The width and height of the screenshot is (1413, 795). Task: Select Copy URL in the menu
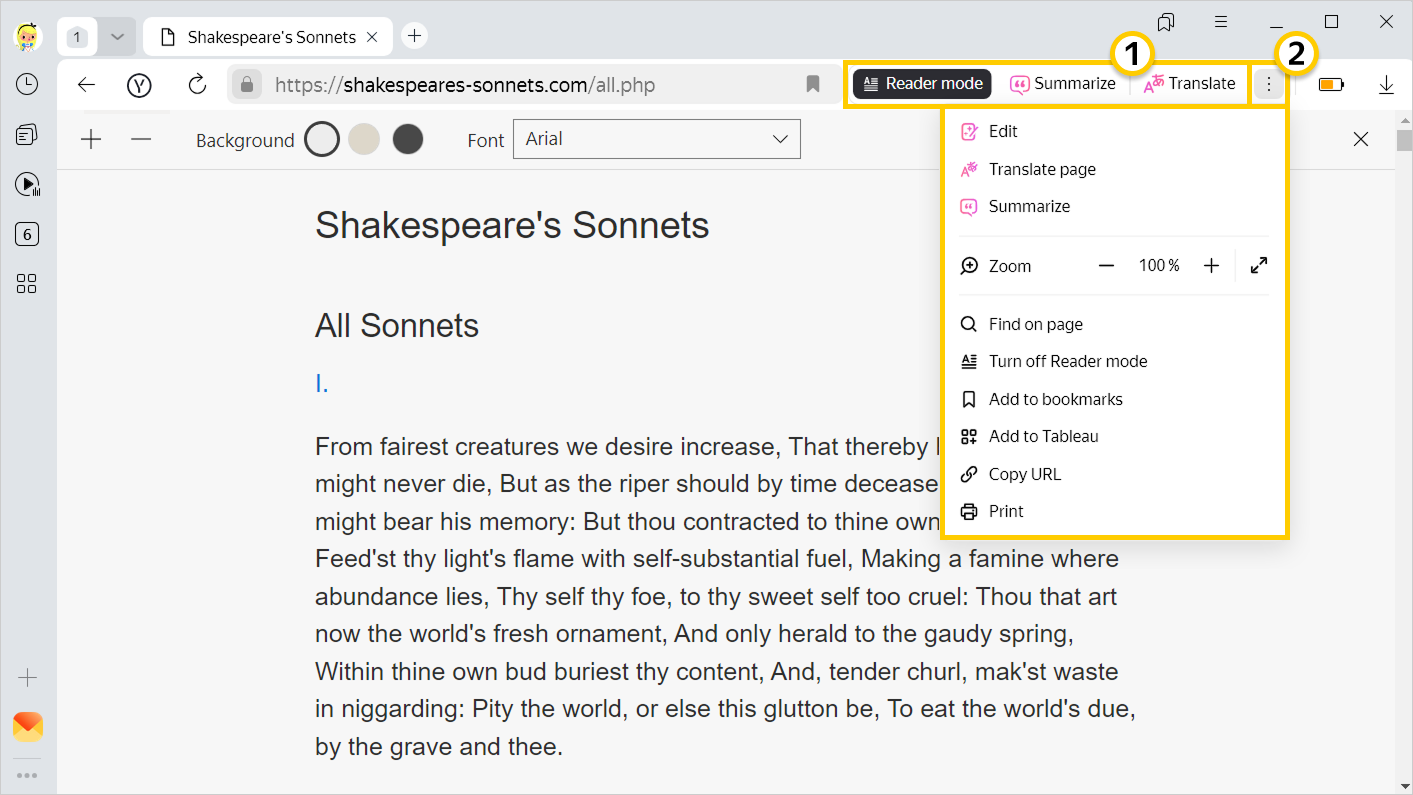[x=1024, y=474]
